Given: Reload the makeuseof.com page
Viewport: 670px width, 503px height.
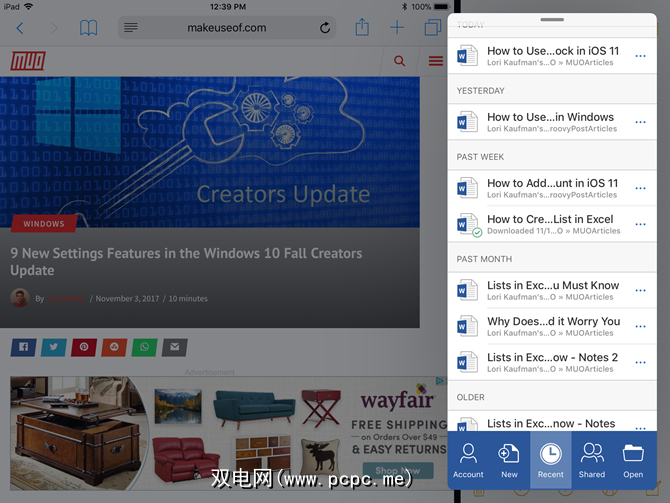Looking at the screenshot, I should [x=325, y=28].
